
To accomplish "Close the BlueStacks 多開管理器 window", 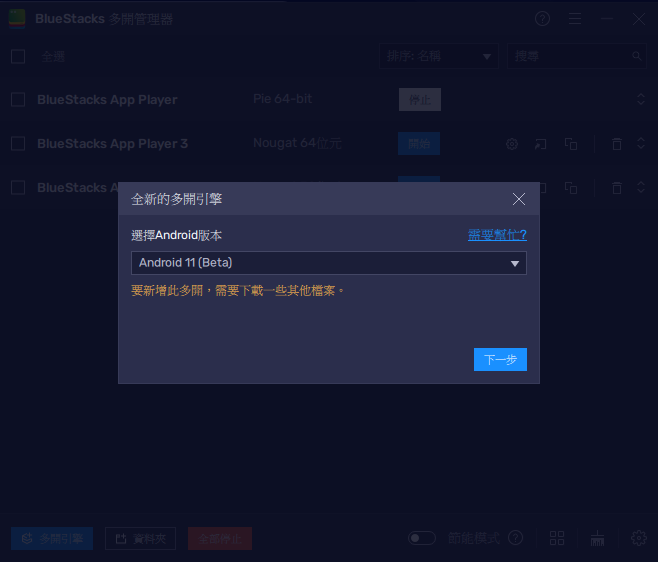I will (639, 19).
